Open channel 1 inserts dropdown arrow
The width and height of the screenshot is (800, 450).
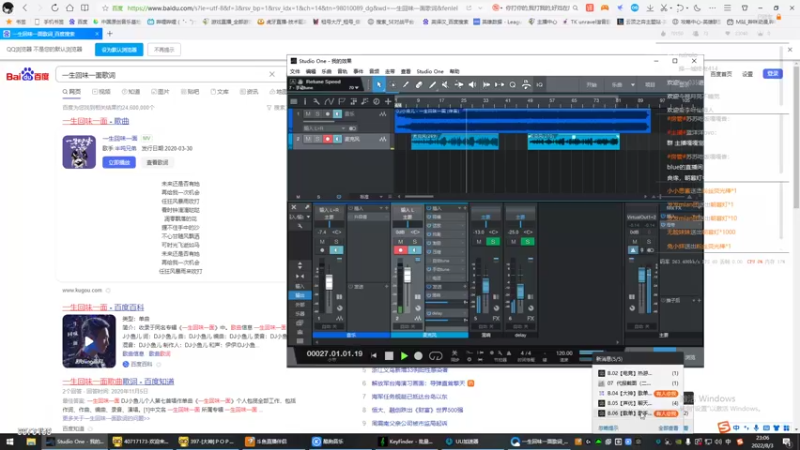point(381,208)
